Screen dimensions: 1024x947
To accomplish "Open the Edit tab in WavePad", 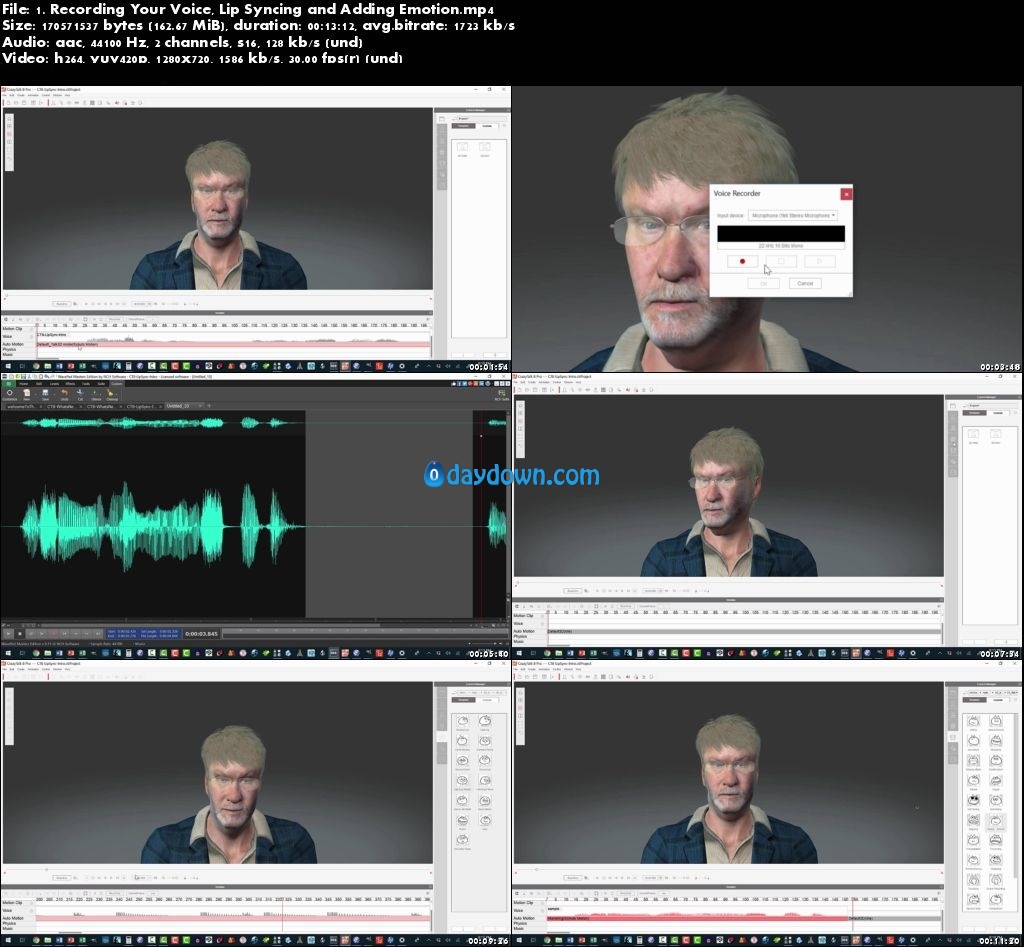I will click(x=39, y=384).
